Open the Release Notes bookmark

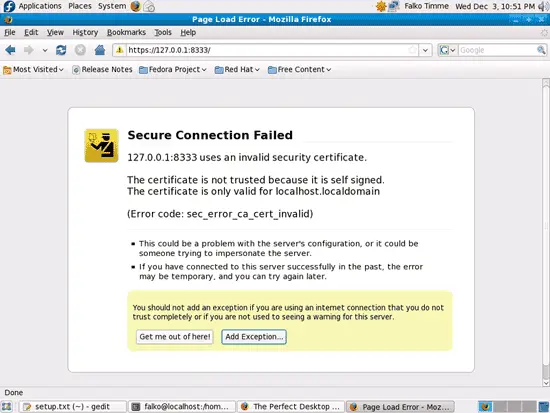point(102,69)
